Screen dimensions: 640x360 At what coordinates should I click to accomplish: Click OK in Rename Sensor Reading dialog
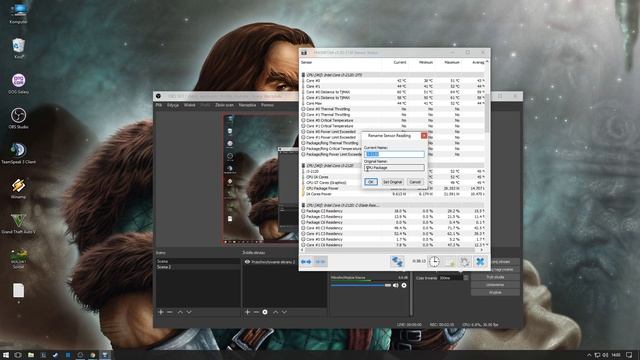371,182
